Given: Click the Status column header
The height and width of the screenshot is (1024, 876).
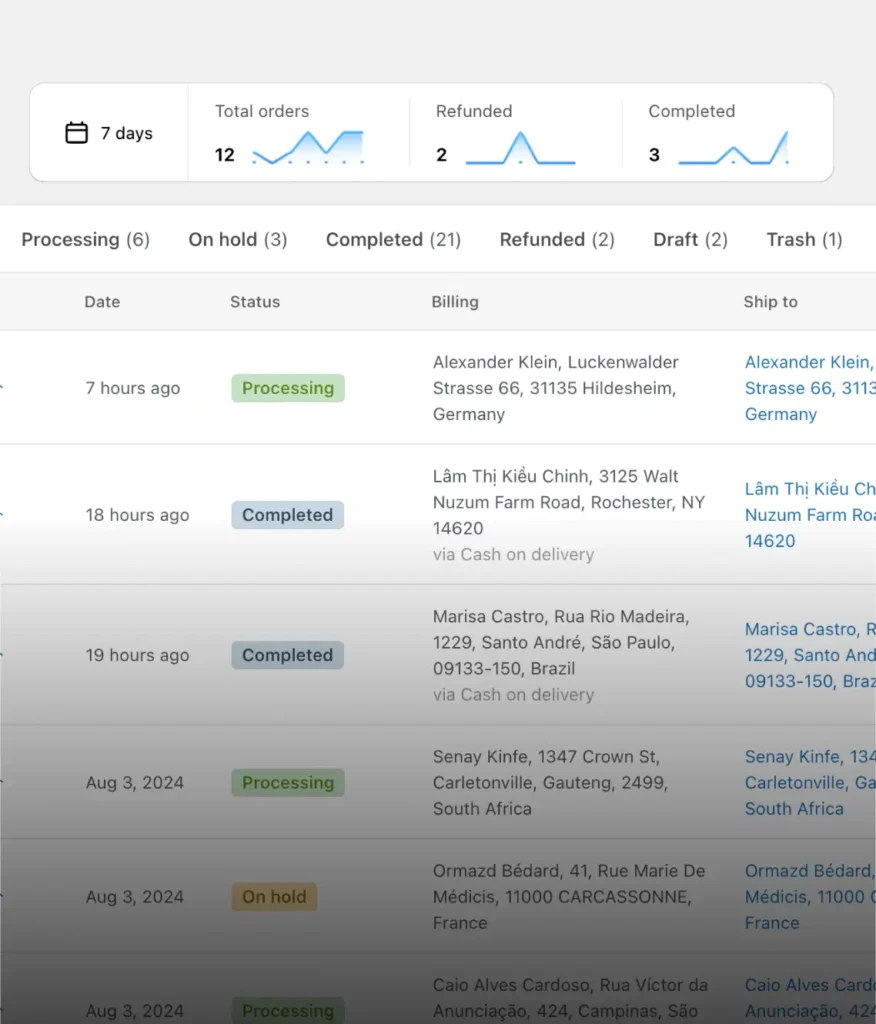Looking at the screenshot, I should 255,302.
